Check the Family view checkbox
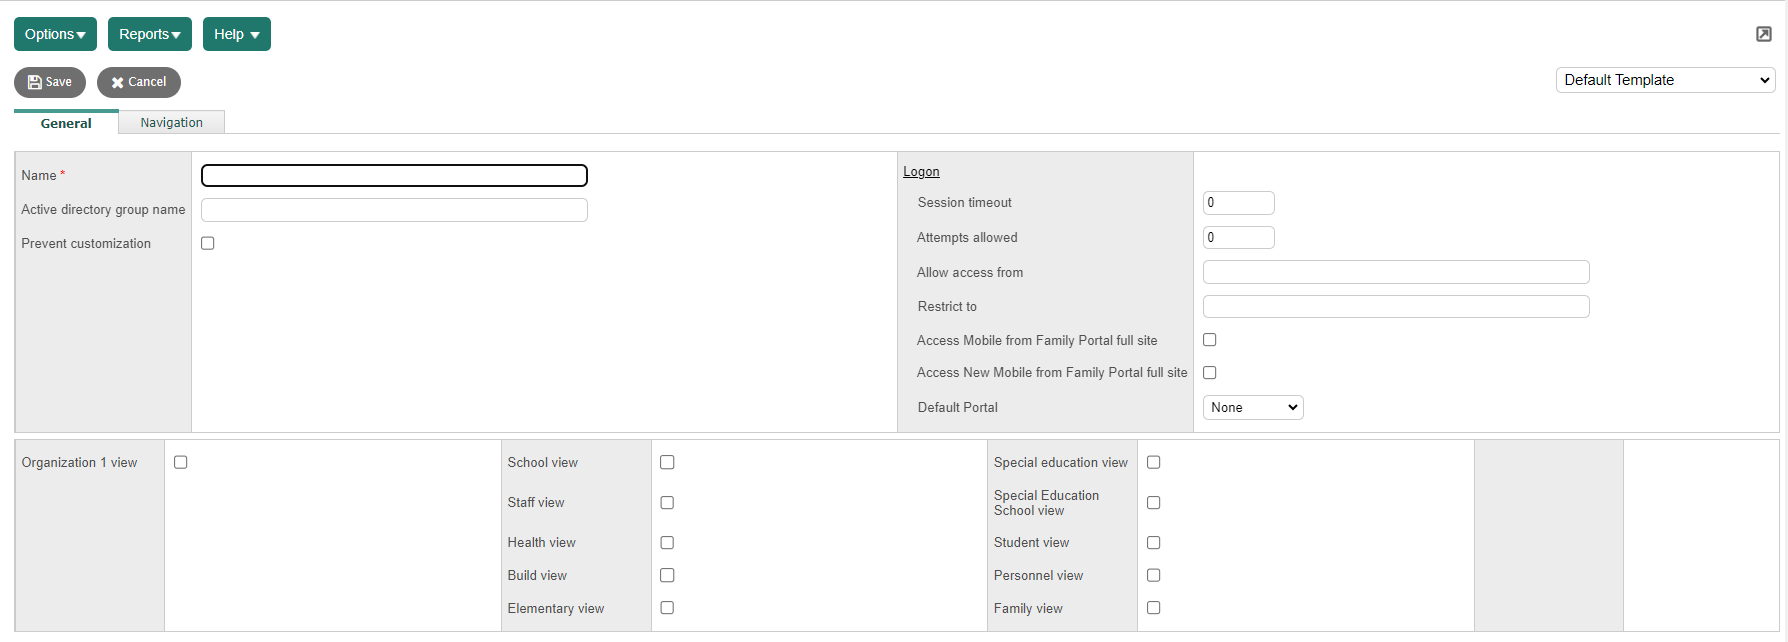This screenshot has height=642, width=1788. [x=1154, y=608]
